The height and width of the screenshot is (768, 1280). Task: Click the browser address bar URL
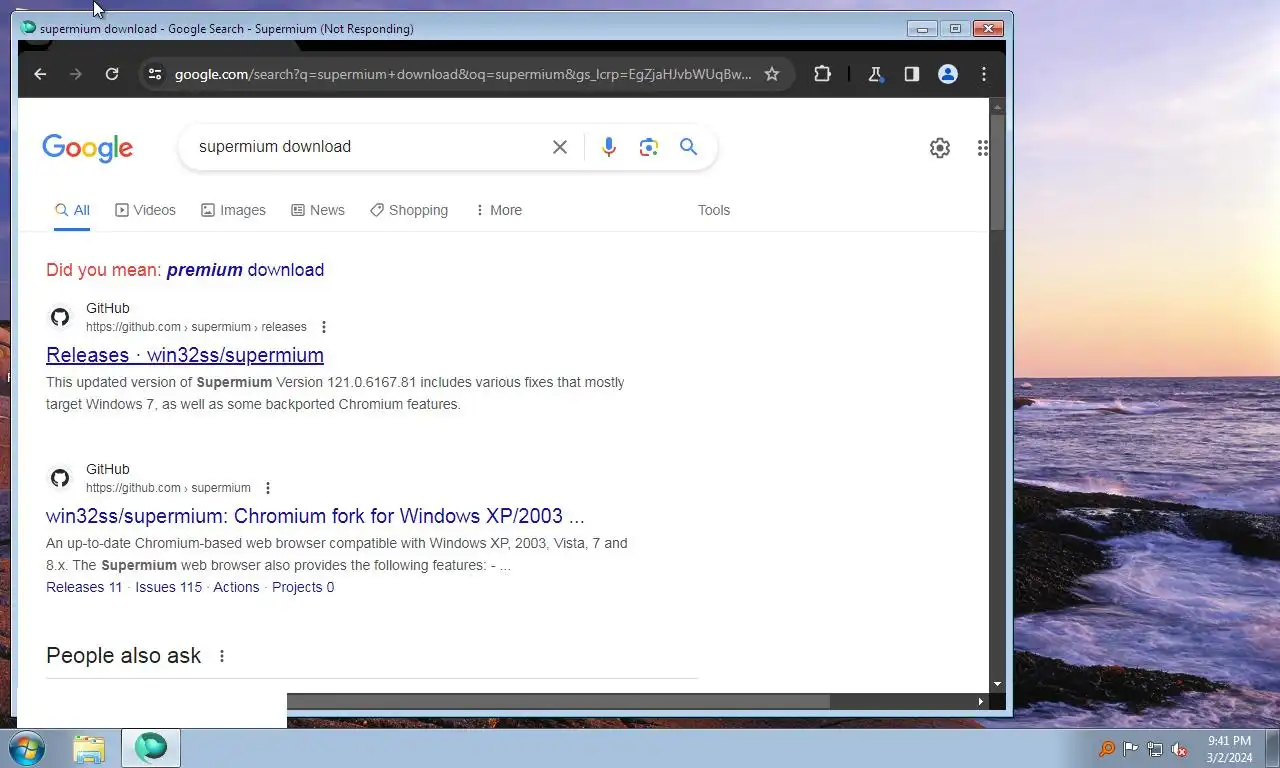click(463, 74)
